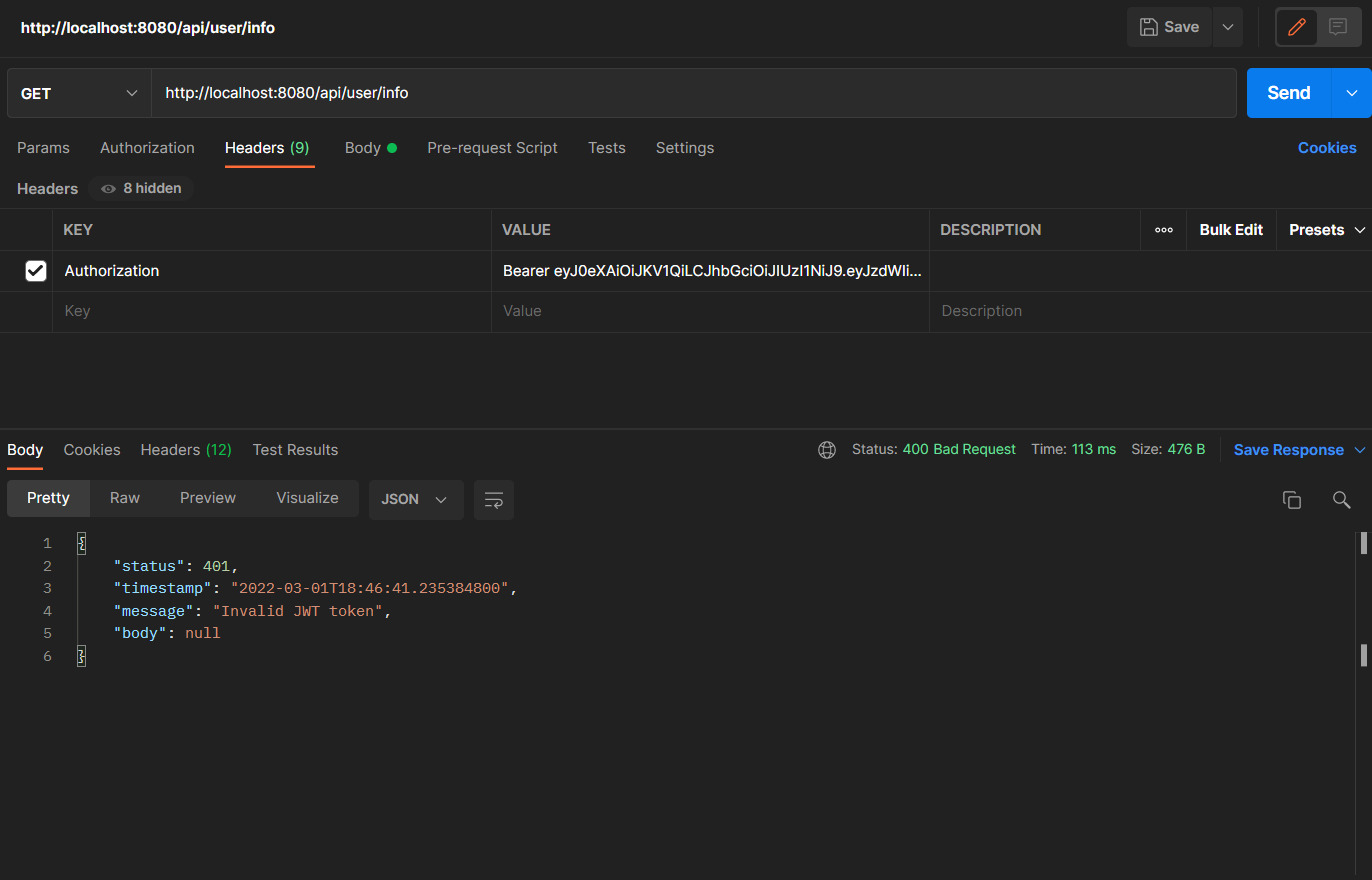Open the Authorization tab

tap(147, 148)
